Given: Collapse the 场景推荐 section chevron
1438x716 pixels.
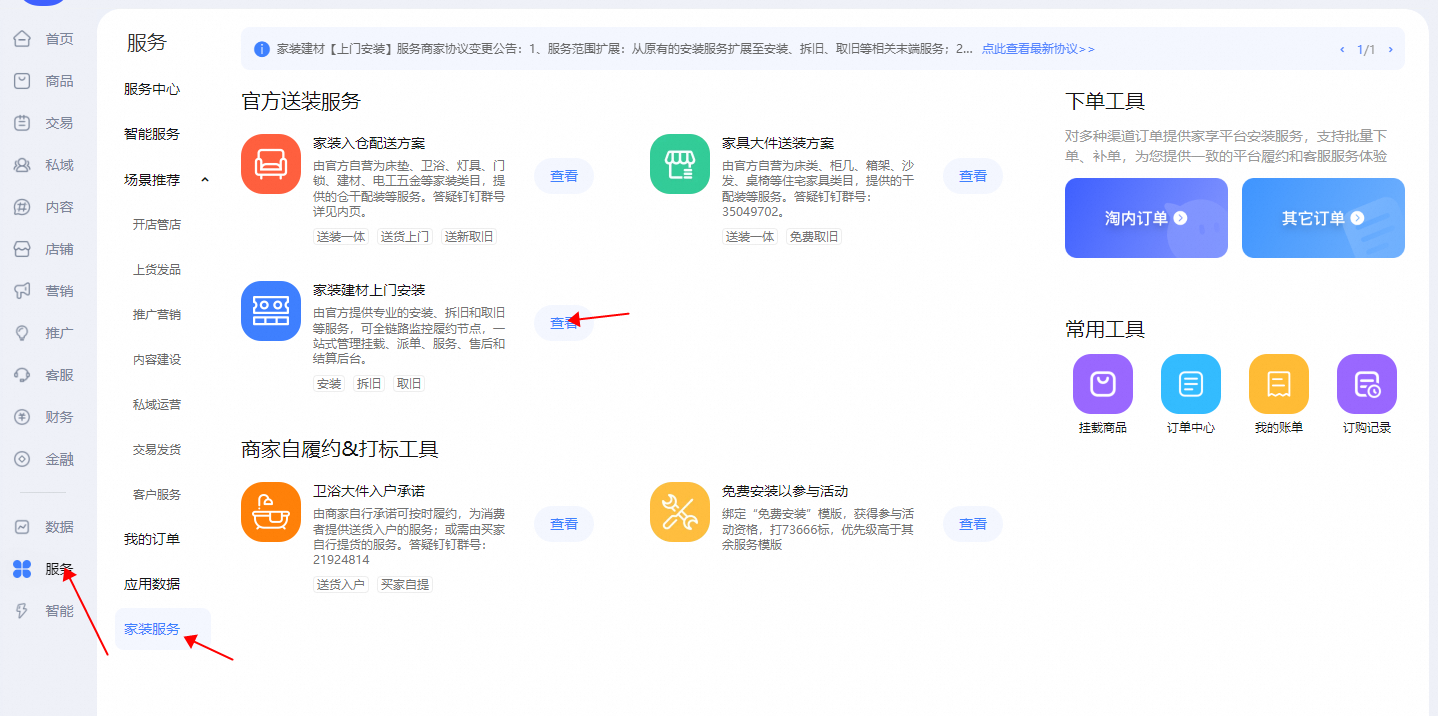Looking at the screenshot, I should 205,180.
